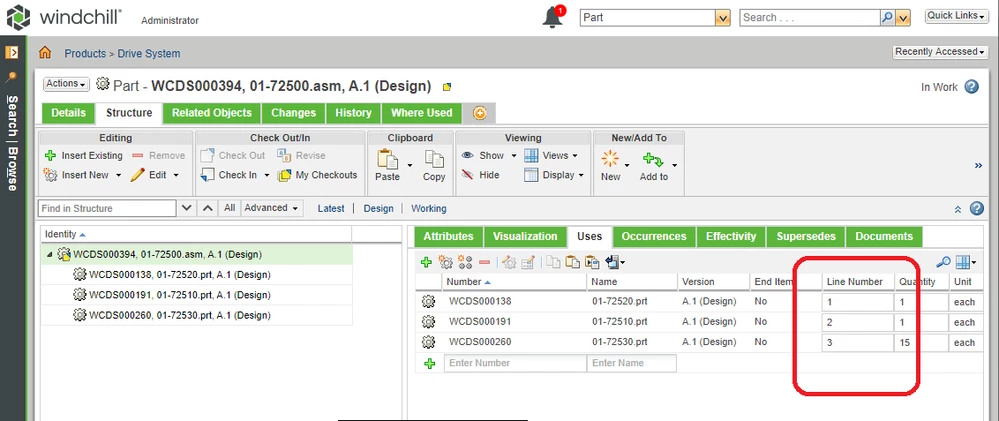Expand the Insert New dropdown
The image size is (999, 421).
(x=119, y=175)
